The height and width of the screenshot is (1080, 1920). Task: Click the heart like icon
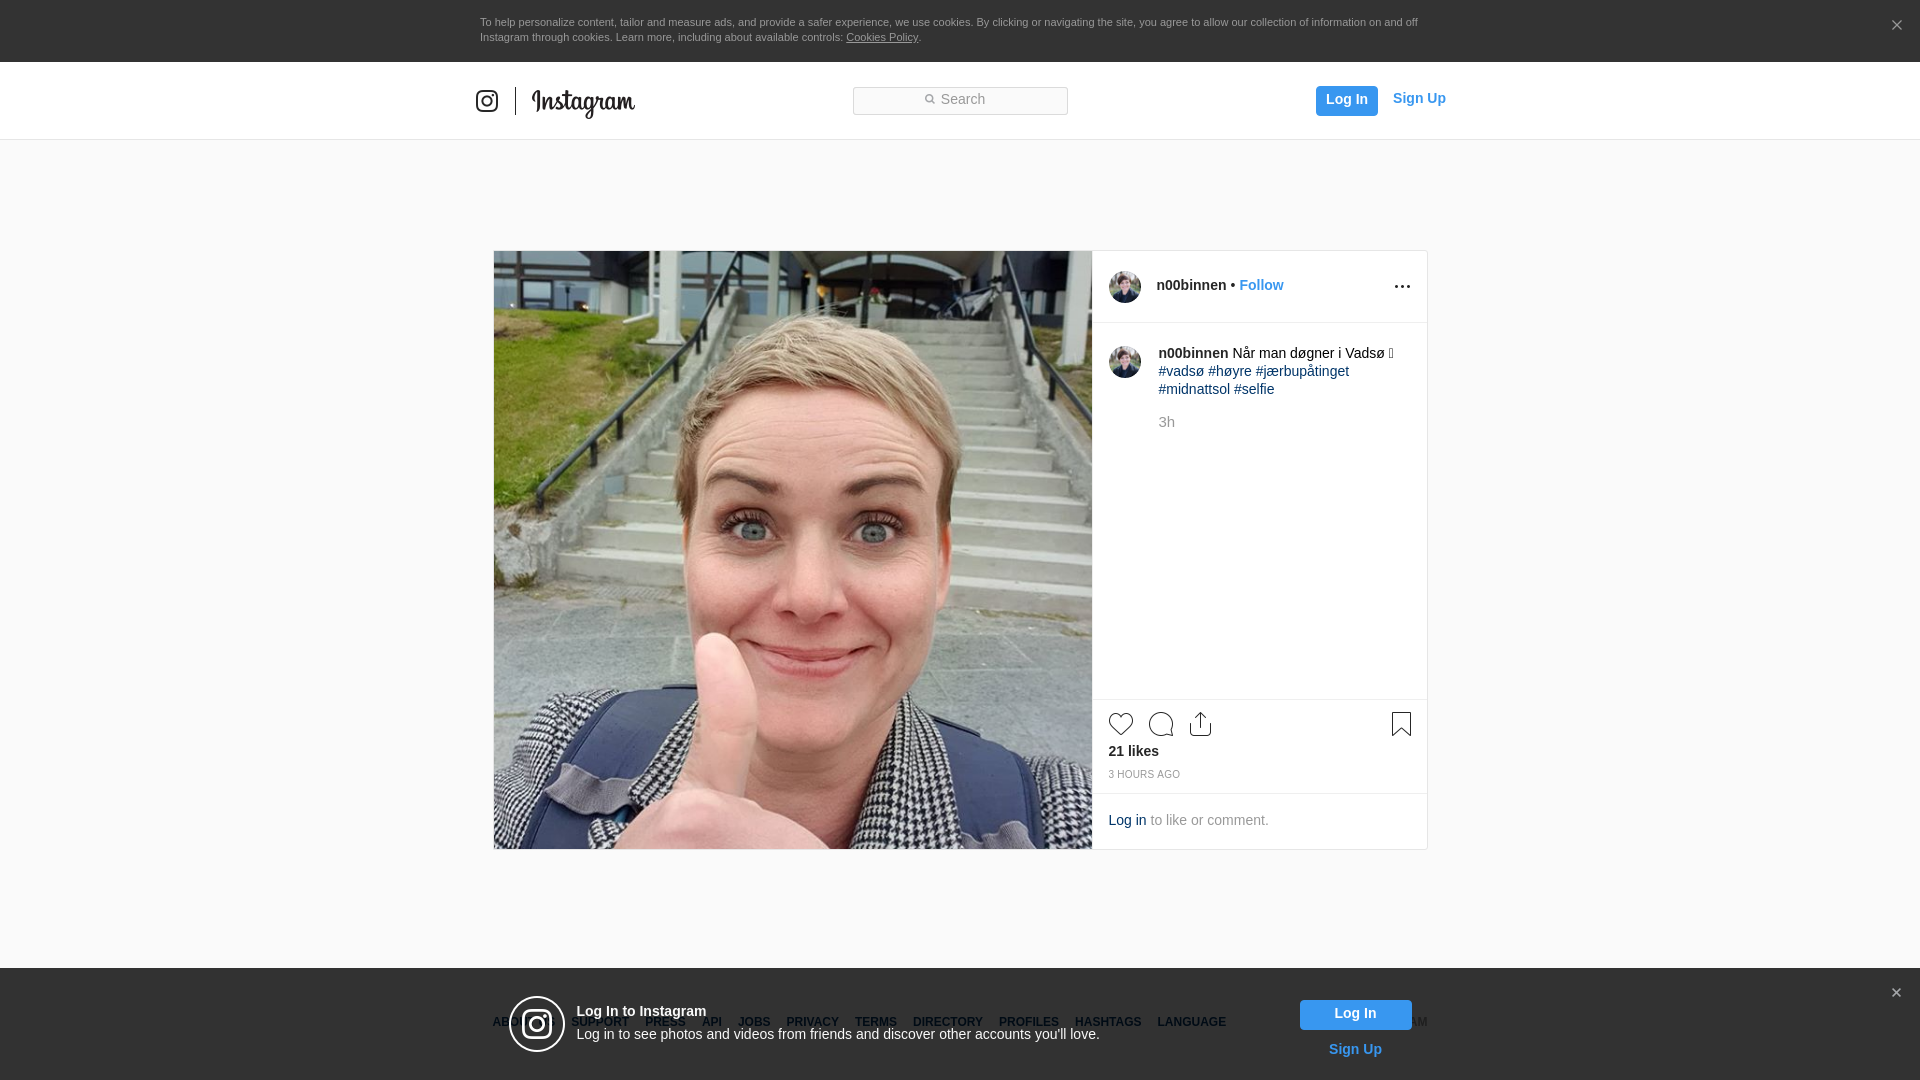click(x=1120, y=724)
